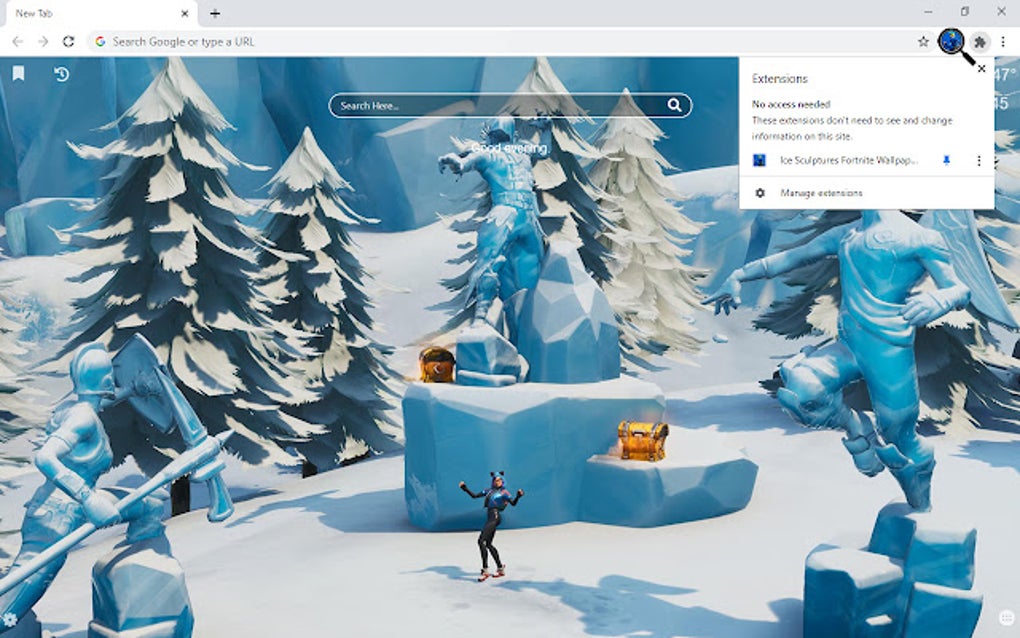Viewport: 1020px width, 638px height.
Task: Unpin the Ice Sculptures Fortnite Wallpaper extension
Action: (x=946, y=160)
